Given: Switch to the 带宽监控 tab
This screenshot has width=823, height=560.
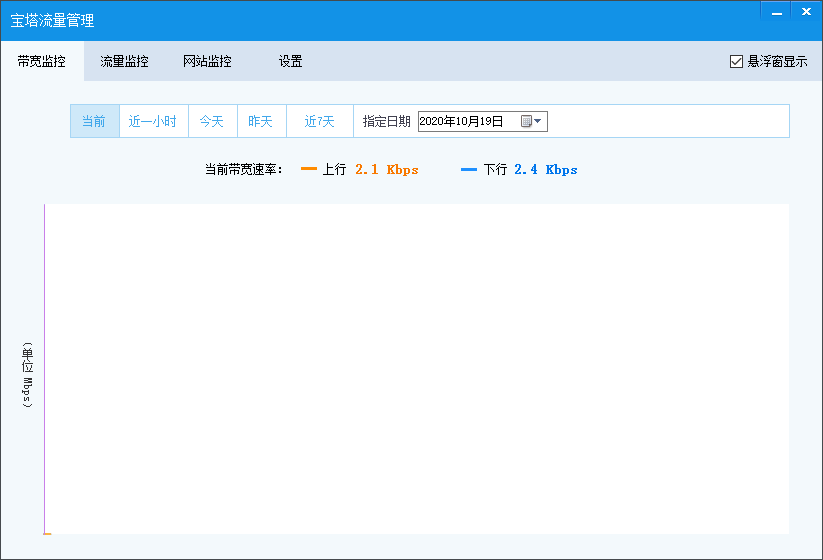Looking at the screenshot, I should pos(41,61).
